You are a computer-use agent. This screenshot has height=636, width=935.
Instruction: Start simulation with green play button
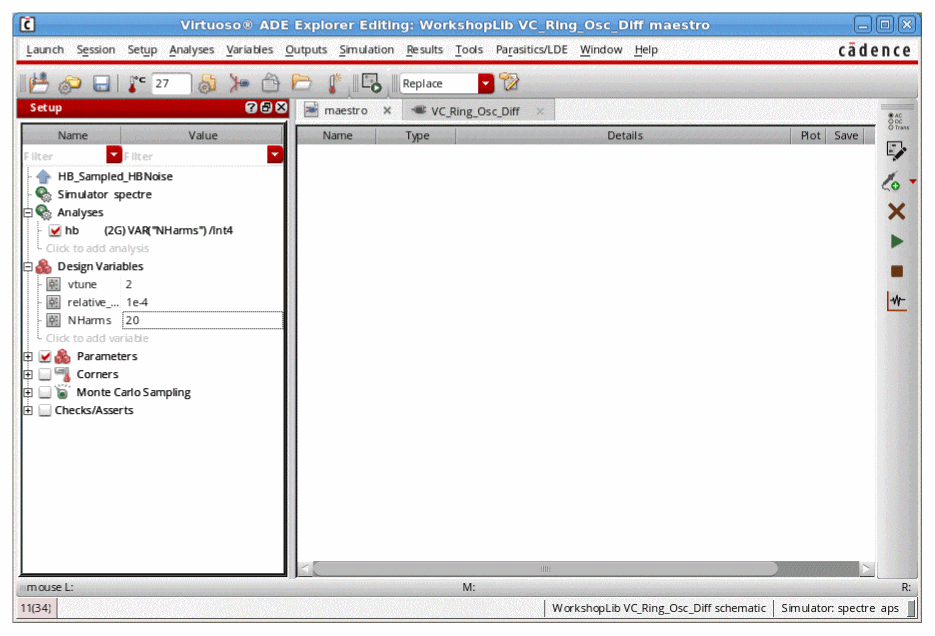[x=896, y=241]
